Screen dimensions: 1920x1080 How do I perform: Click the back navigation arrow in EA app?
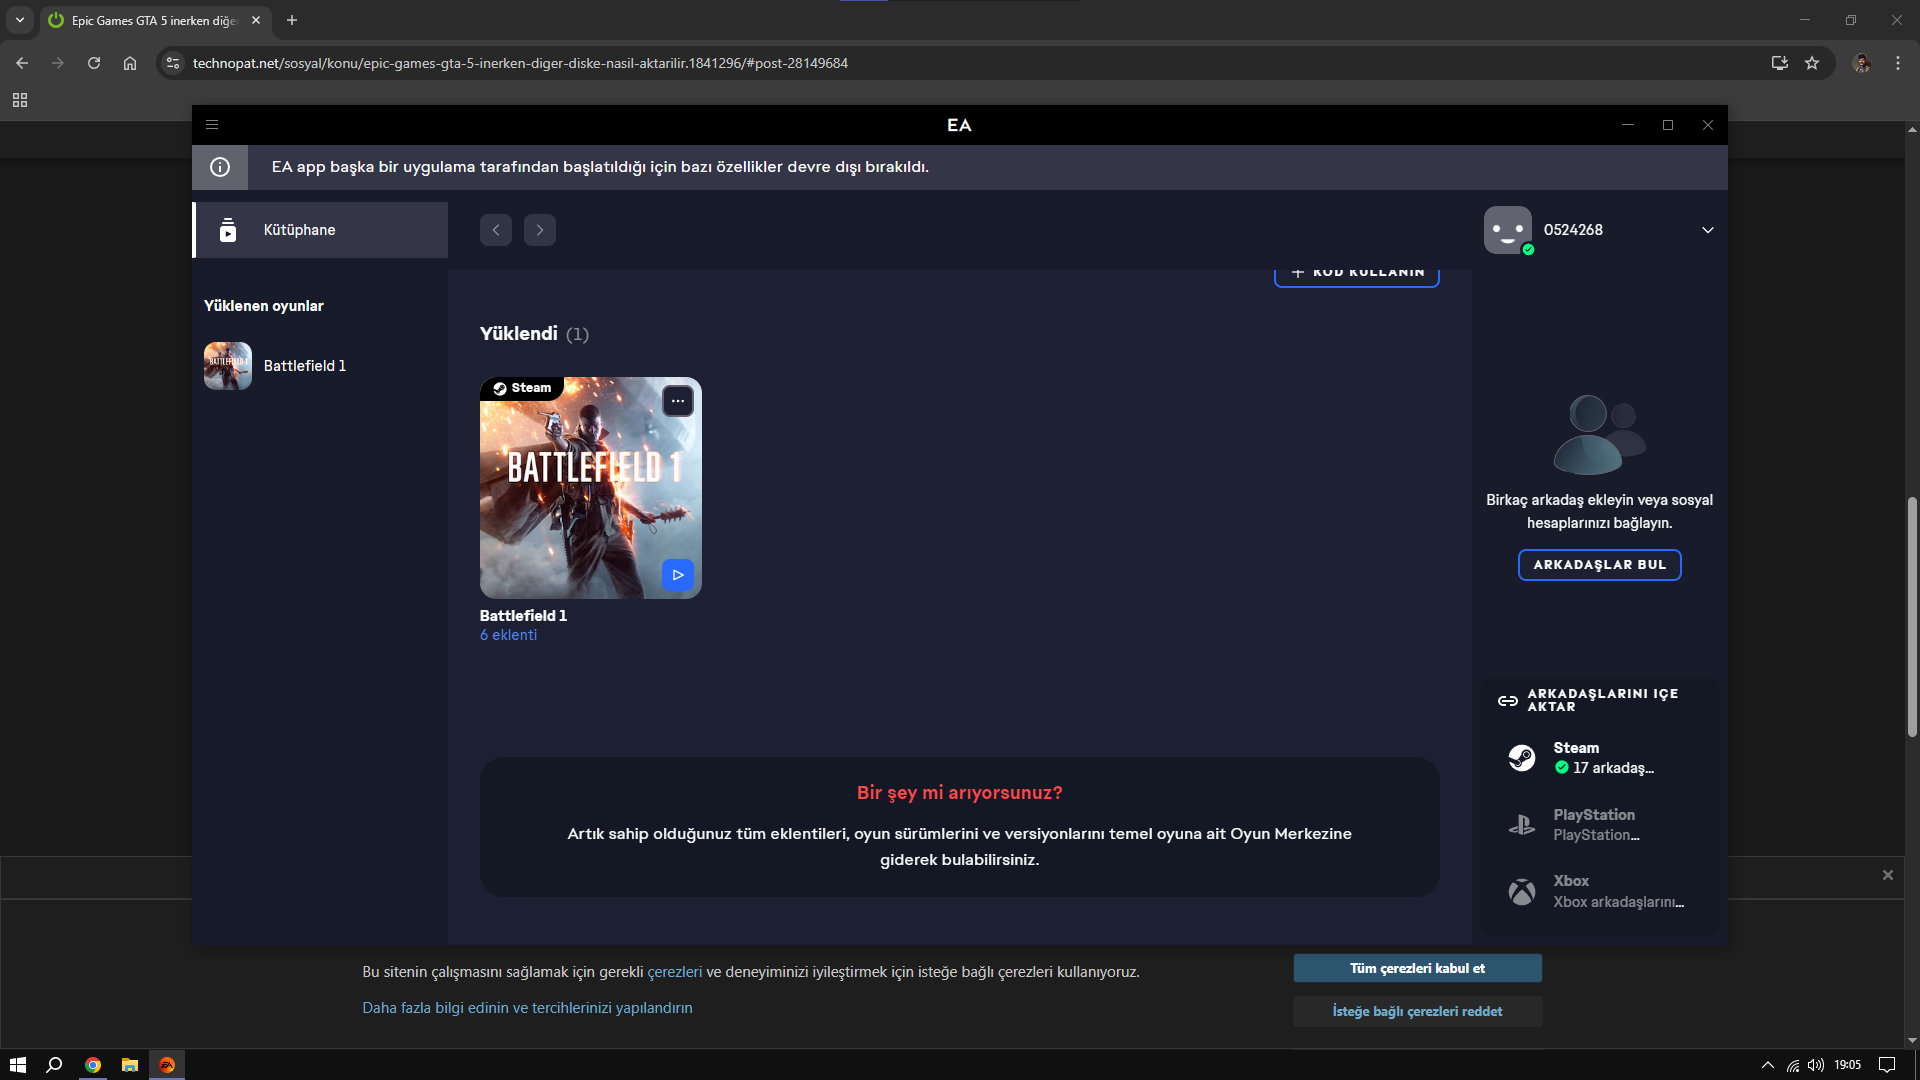tap(496, 230)
